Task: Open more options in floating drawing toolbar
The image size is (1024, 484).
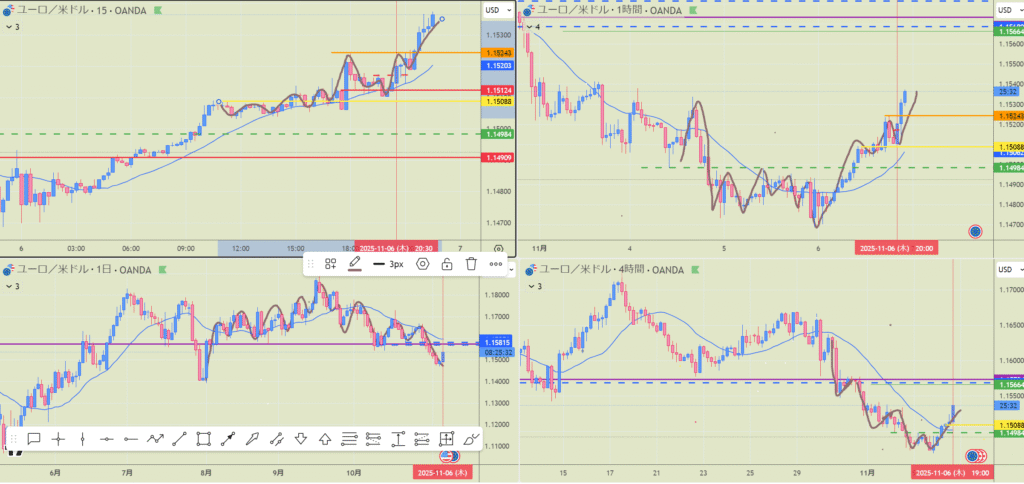Action: pyautogui.click(x=496, y=264)
